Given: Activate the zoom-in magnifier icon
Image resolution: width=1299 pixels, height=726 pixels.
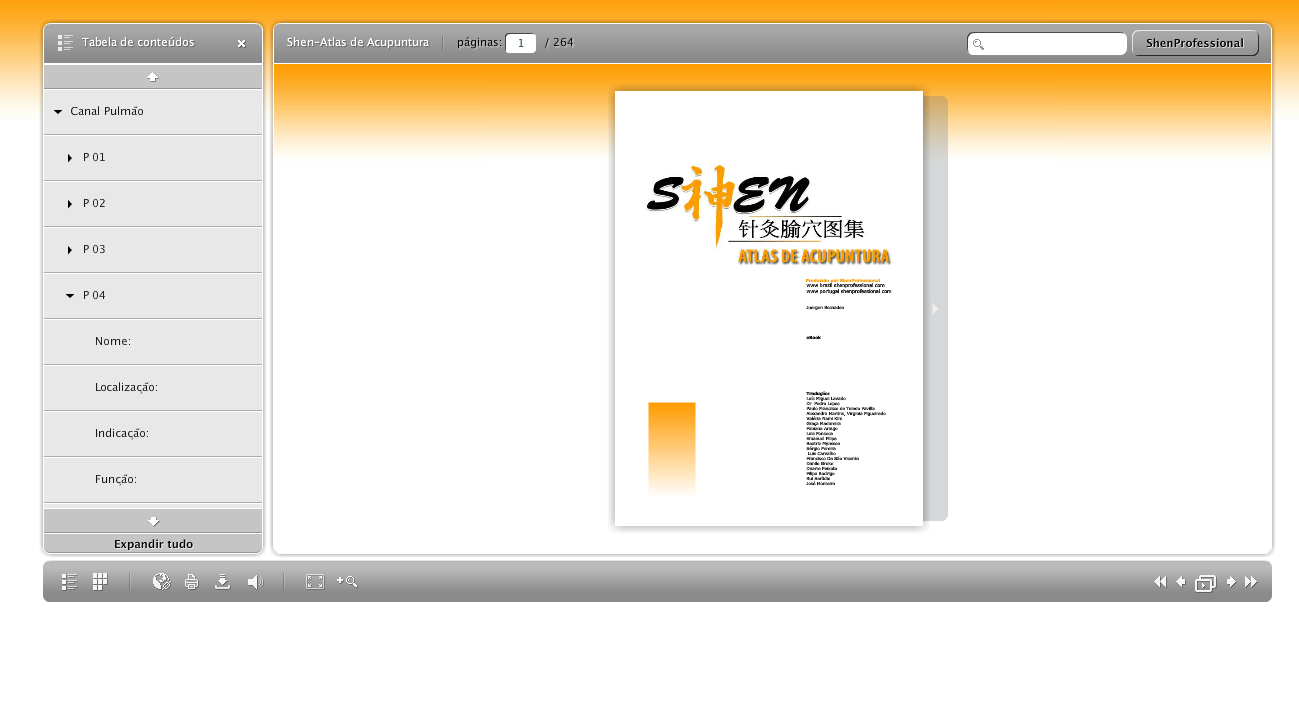Looking at the screenshot, I should 347,581.
